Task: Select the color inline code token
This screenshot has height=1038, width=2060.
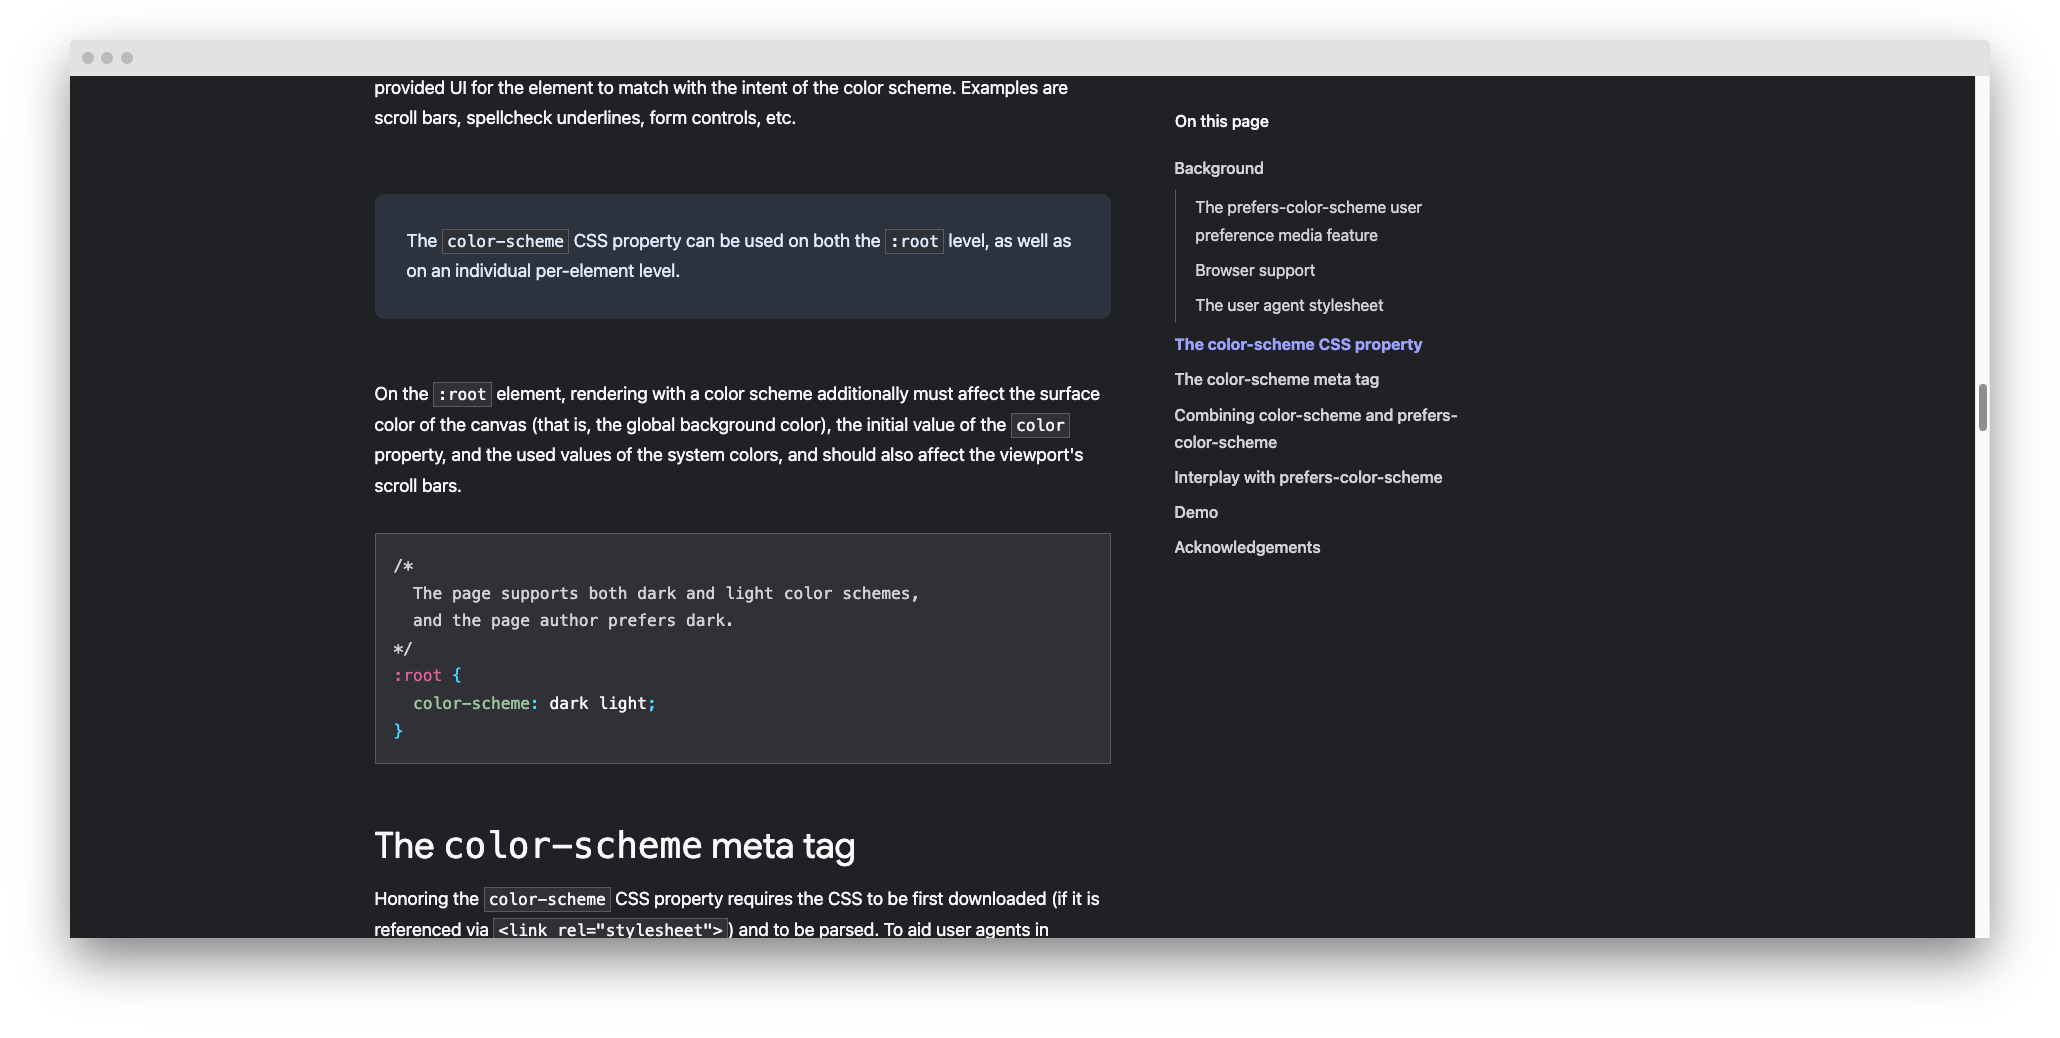Action: tap(1040, 425)
